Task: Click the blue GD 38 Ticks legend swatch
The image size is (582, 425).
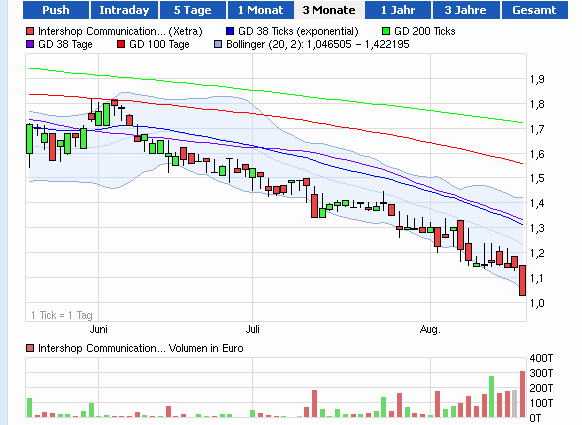Action: coord(230,31)
